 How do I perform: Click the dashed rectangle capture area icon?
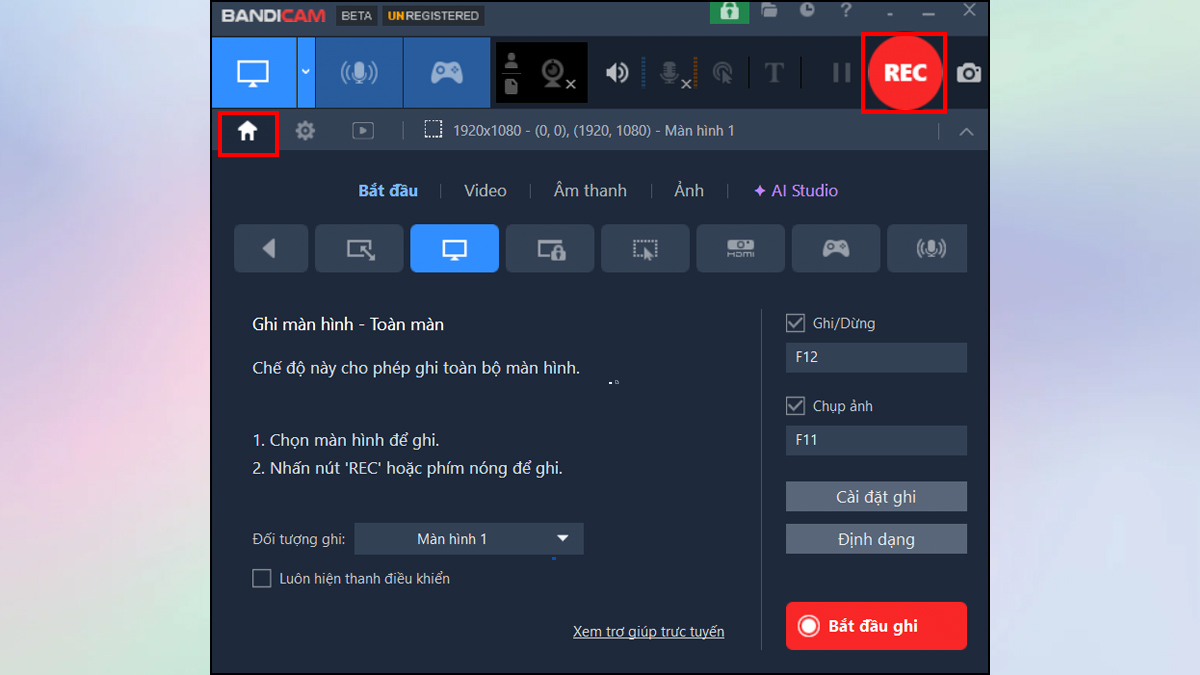pos(433,130)
